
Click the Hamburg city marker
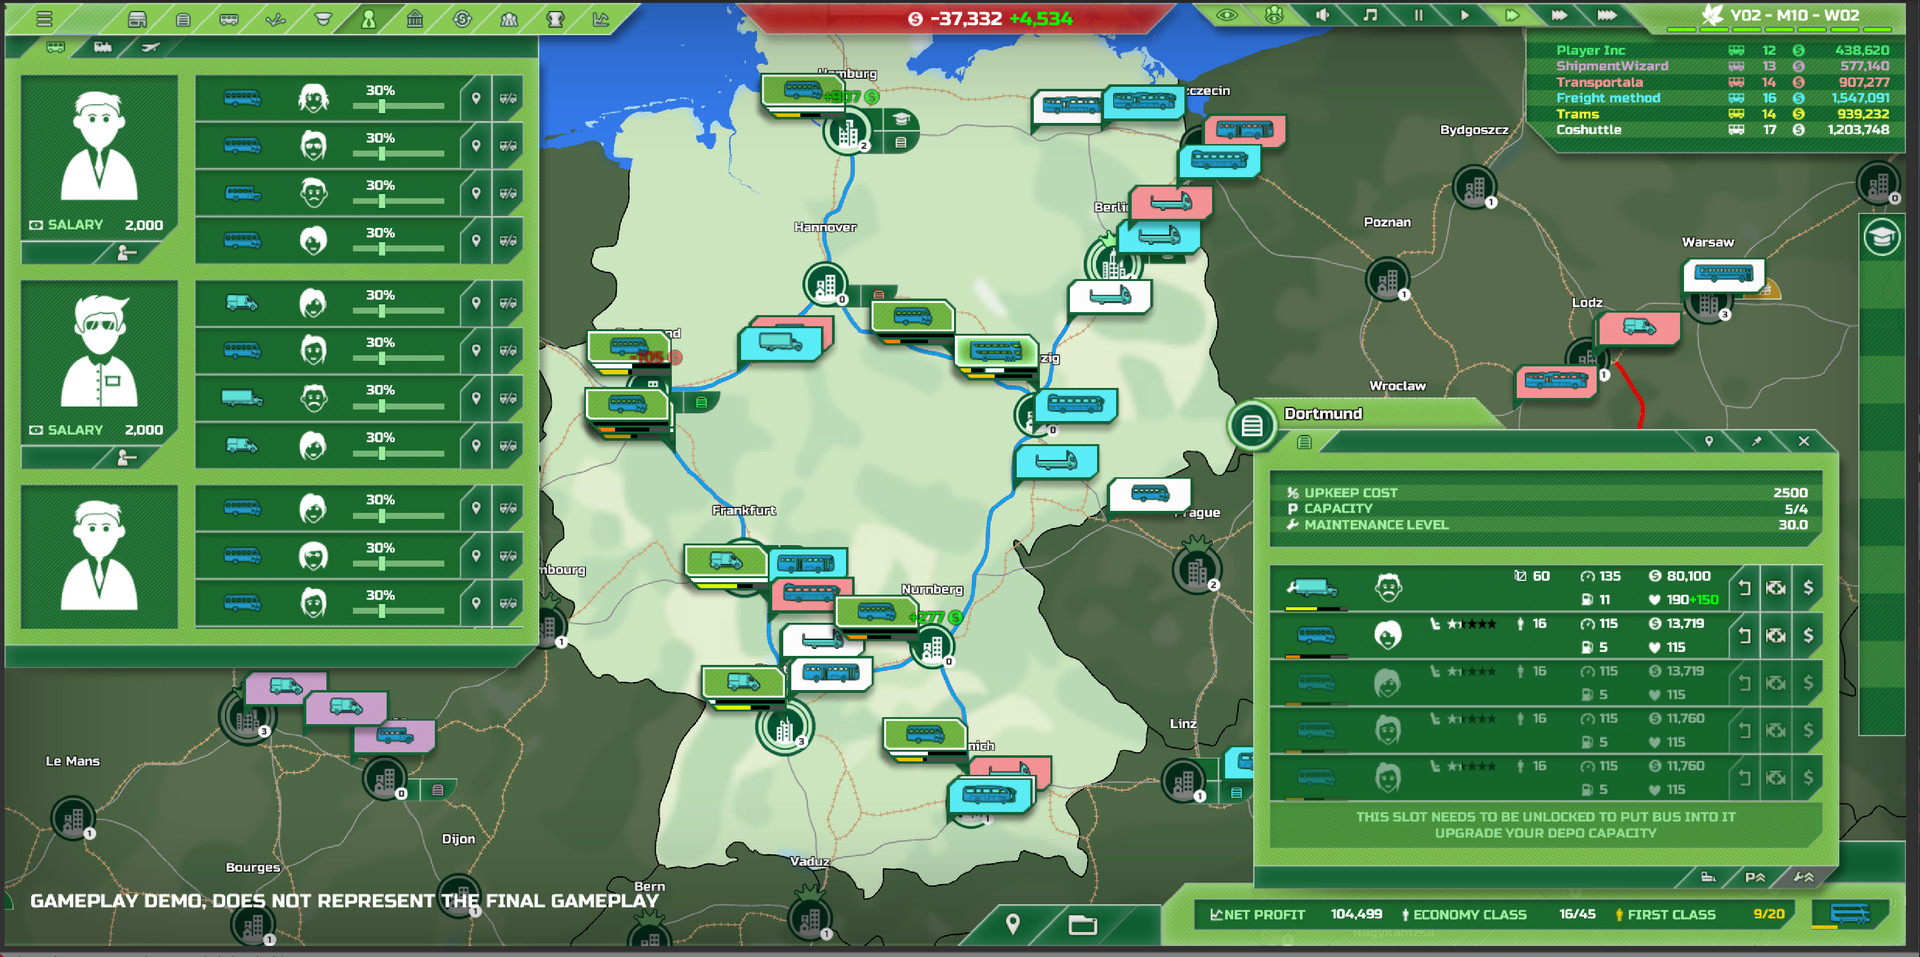tap(847, 131)
